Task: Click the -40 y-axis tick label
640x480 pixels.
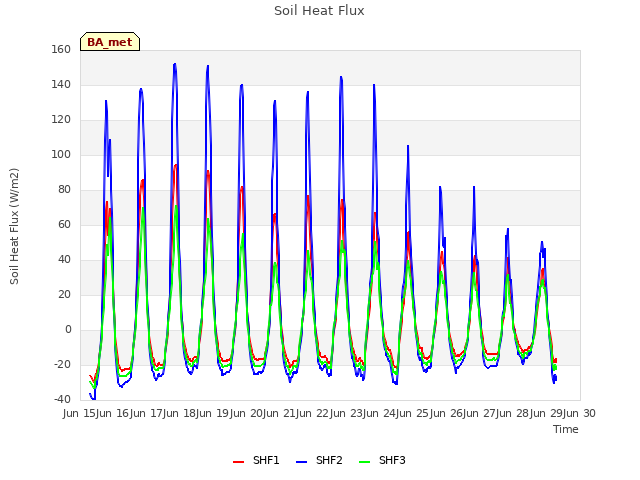Action: (x=62, y=399)
